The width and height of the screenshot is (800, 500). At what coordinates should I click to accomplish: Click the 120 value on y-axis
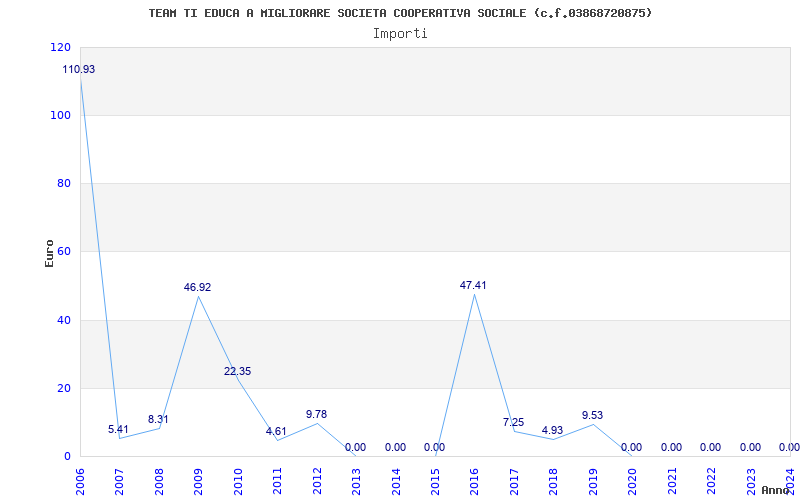tap(60, 47)
